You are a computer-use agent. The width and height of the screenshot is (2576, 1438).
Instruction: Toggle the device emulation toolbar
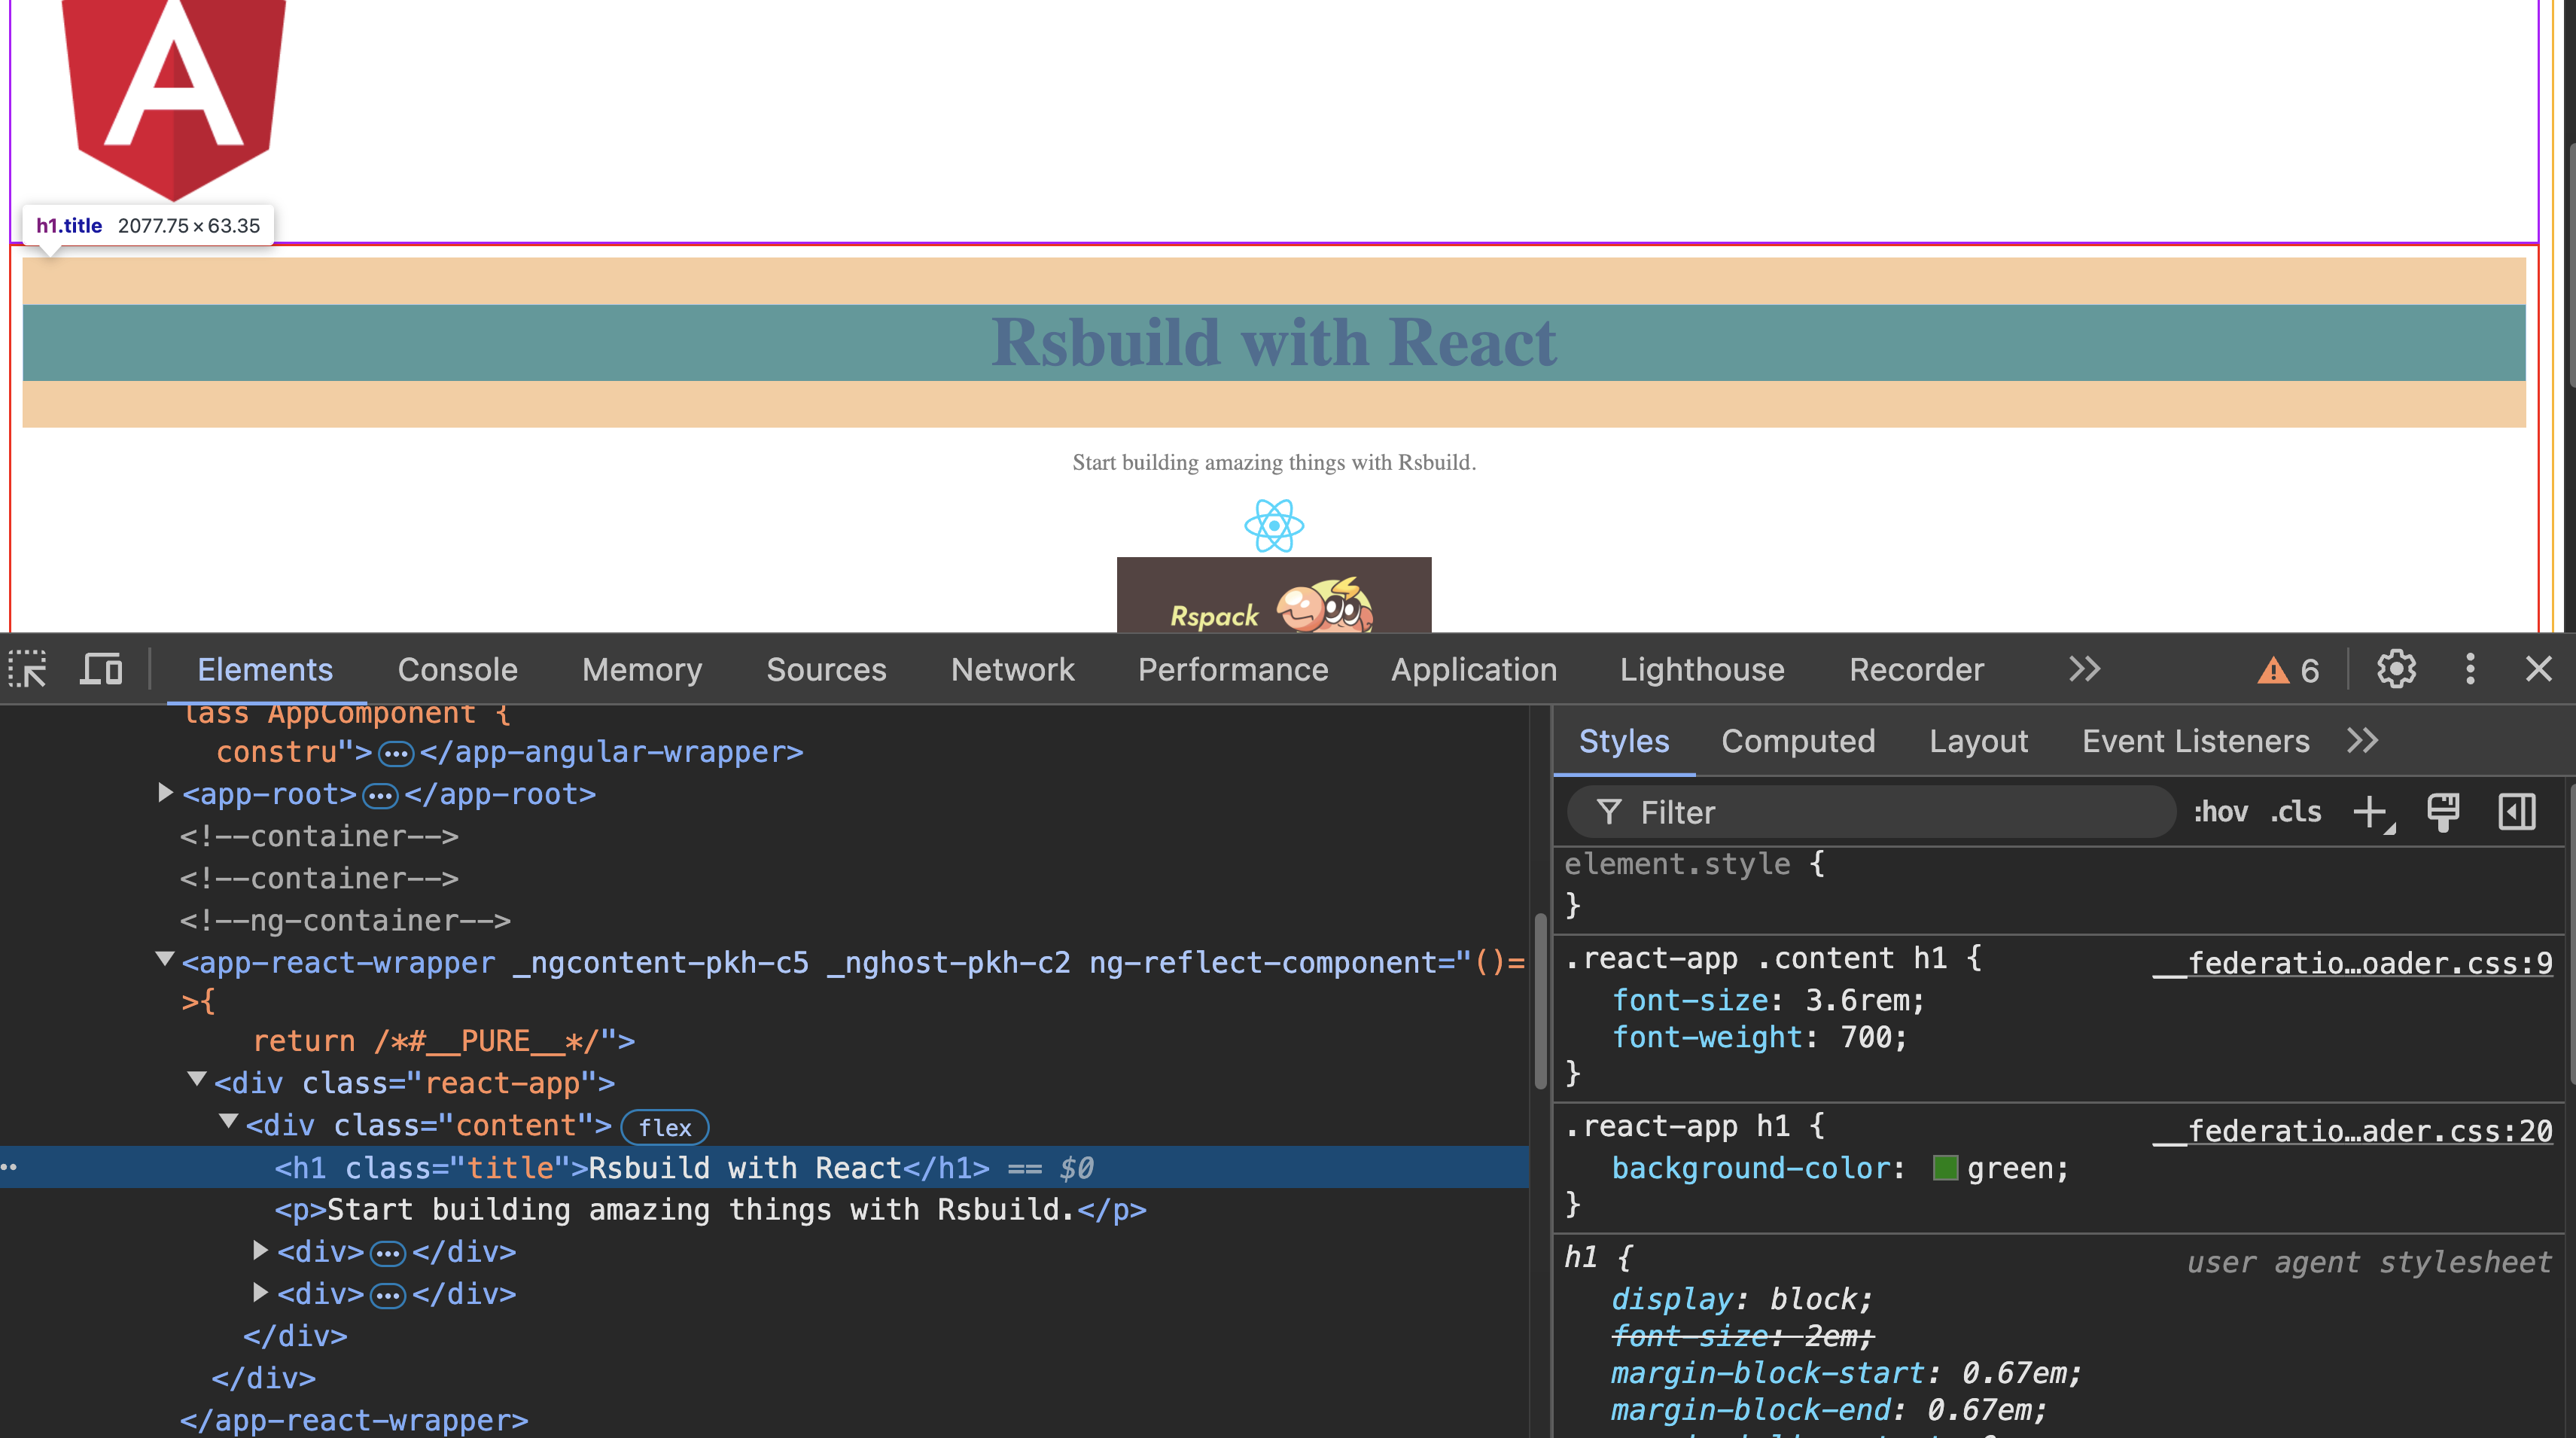(x=100, y=670)
